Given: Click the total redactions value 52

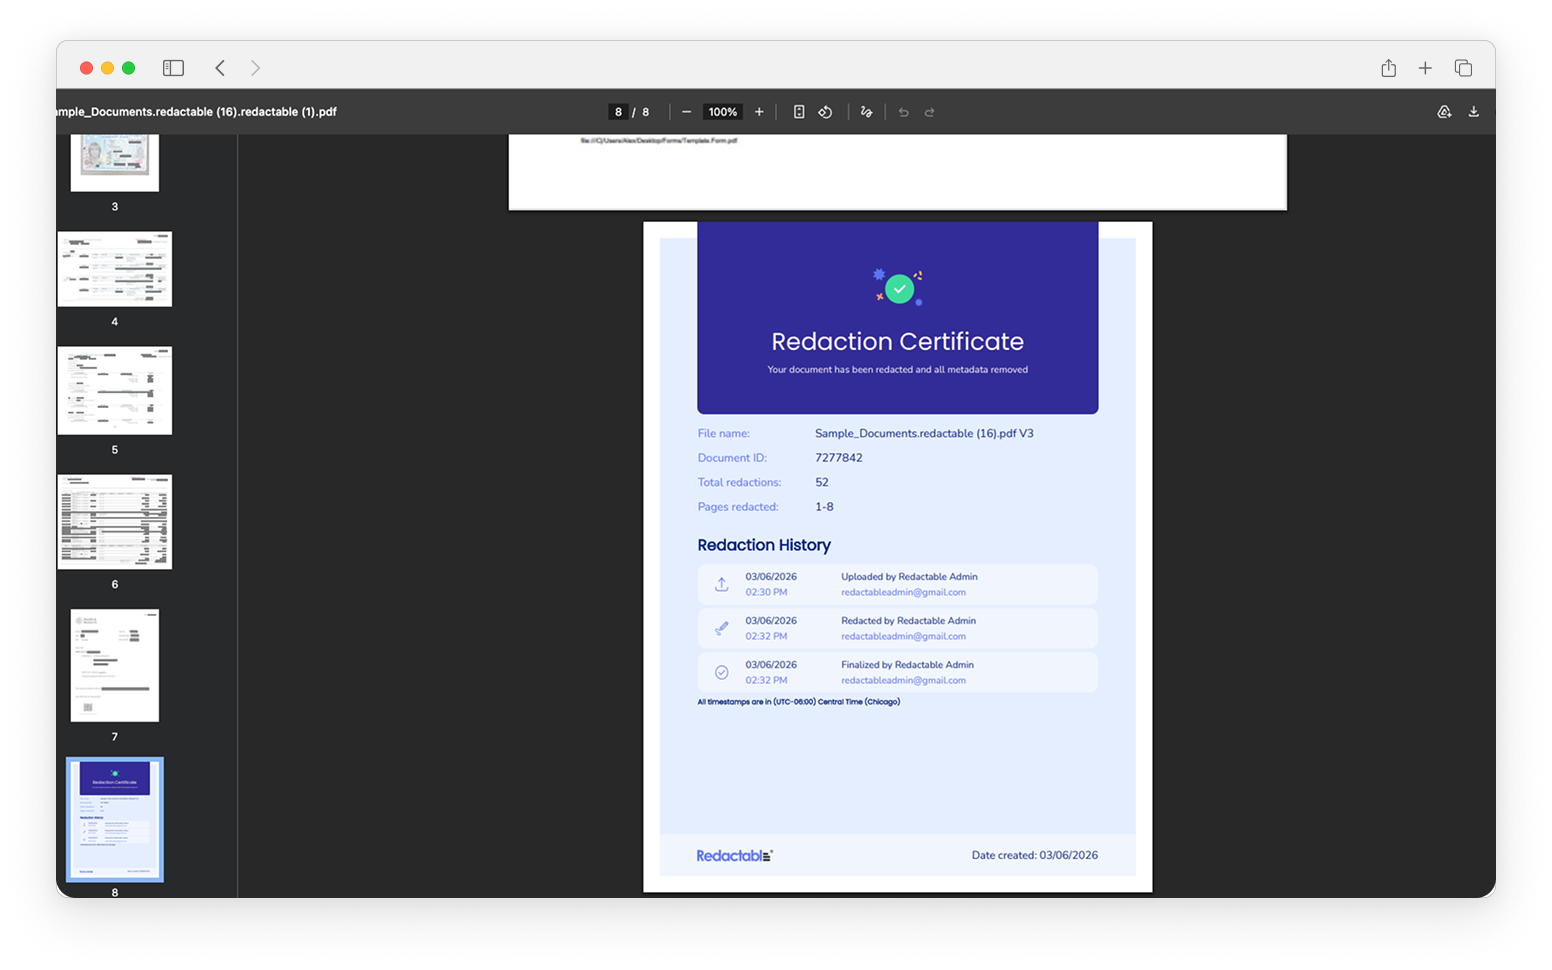Looking at the screenshot, I should (x=821, y=482).
